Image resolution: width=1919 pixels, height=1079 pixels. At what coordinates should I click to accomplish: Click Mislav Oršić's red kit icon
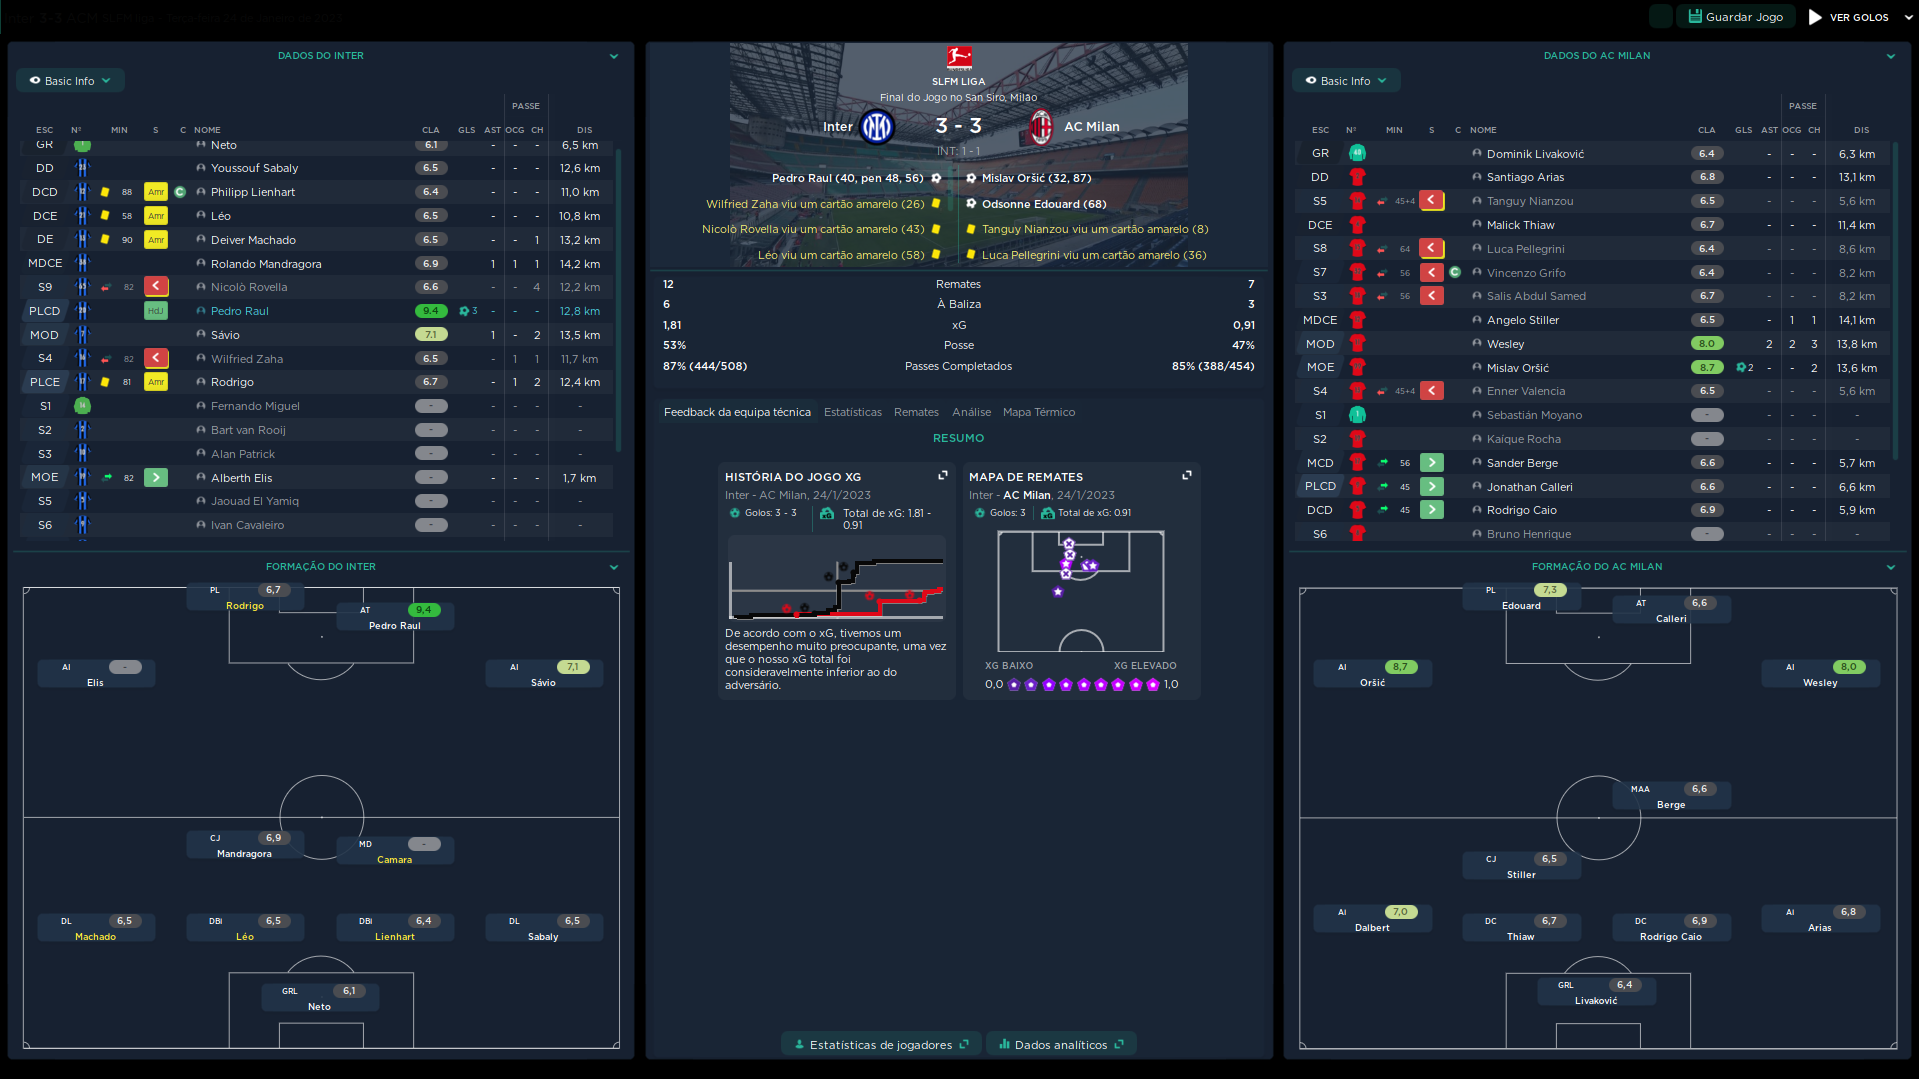pyautogui.click(x=1357, y=368)
